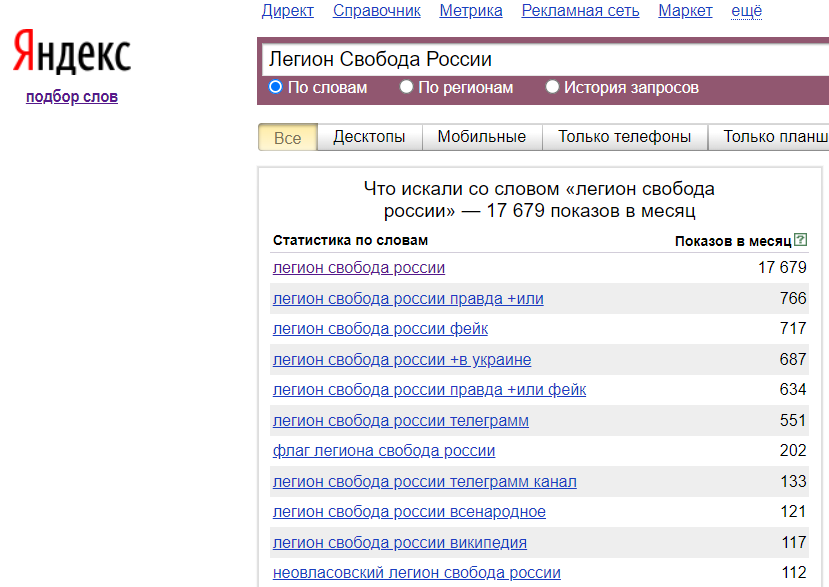Go to 'Маркет' in top navigation
Image resolution: width=829 pixels, height=587 pixels.
(x=685, y=11)
